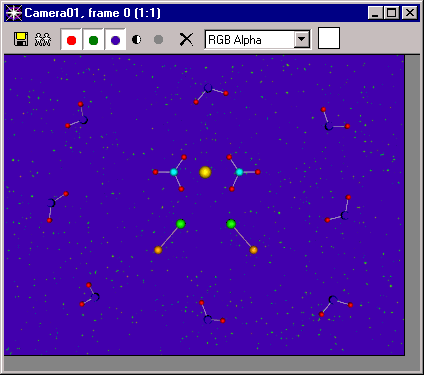Enable the monochrome gray circle button

(159, 40)
